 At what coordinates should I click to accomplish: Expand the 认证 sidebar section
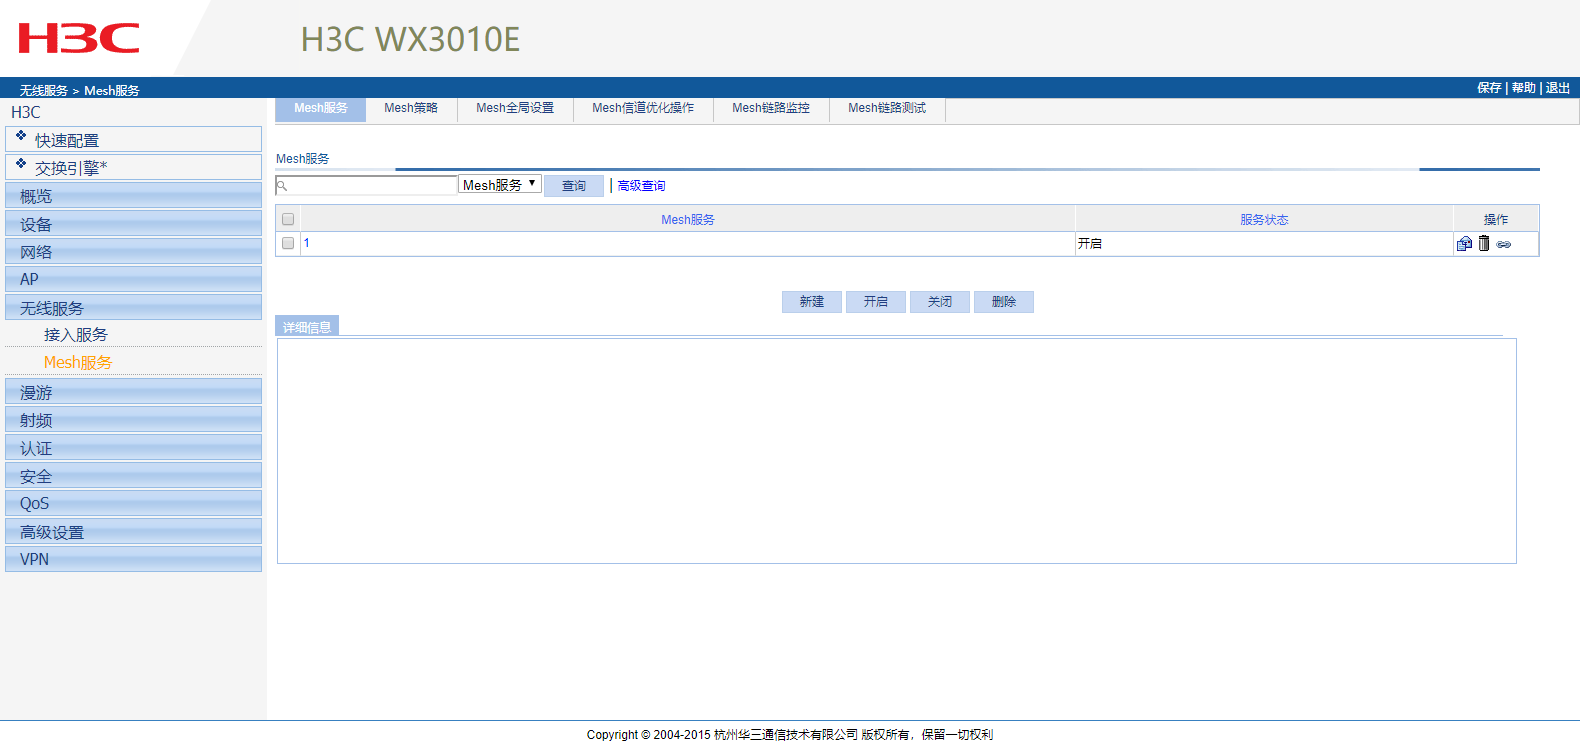pos(133,448)
